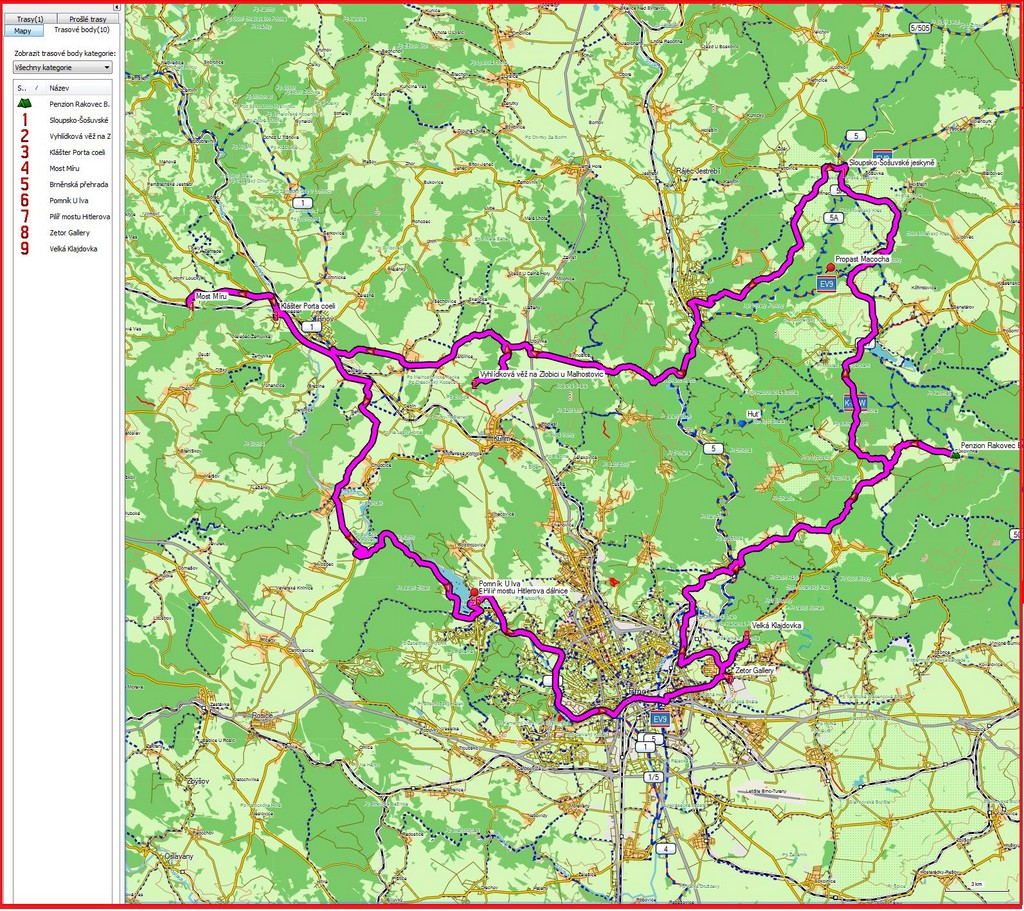Click the red number 5 waypoint symbol
Viewport: 1024px width, 911px height.
coord(24,184)
